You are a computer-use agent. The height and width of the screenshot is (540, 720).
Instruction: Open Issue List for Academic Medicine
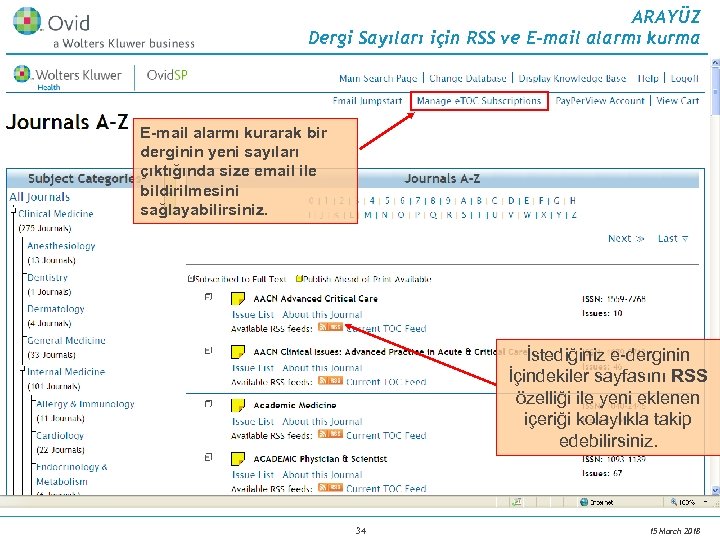(x=253, y=421)
